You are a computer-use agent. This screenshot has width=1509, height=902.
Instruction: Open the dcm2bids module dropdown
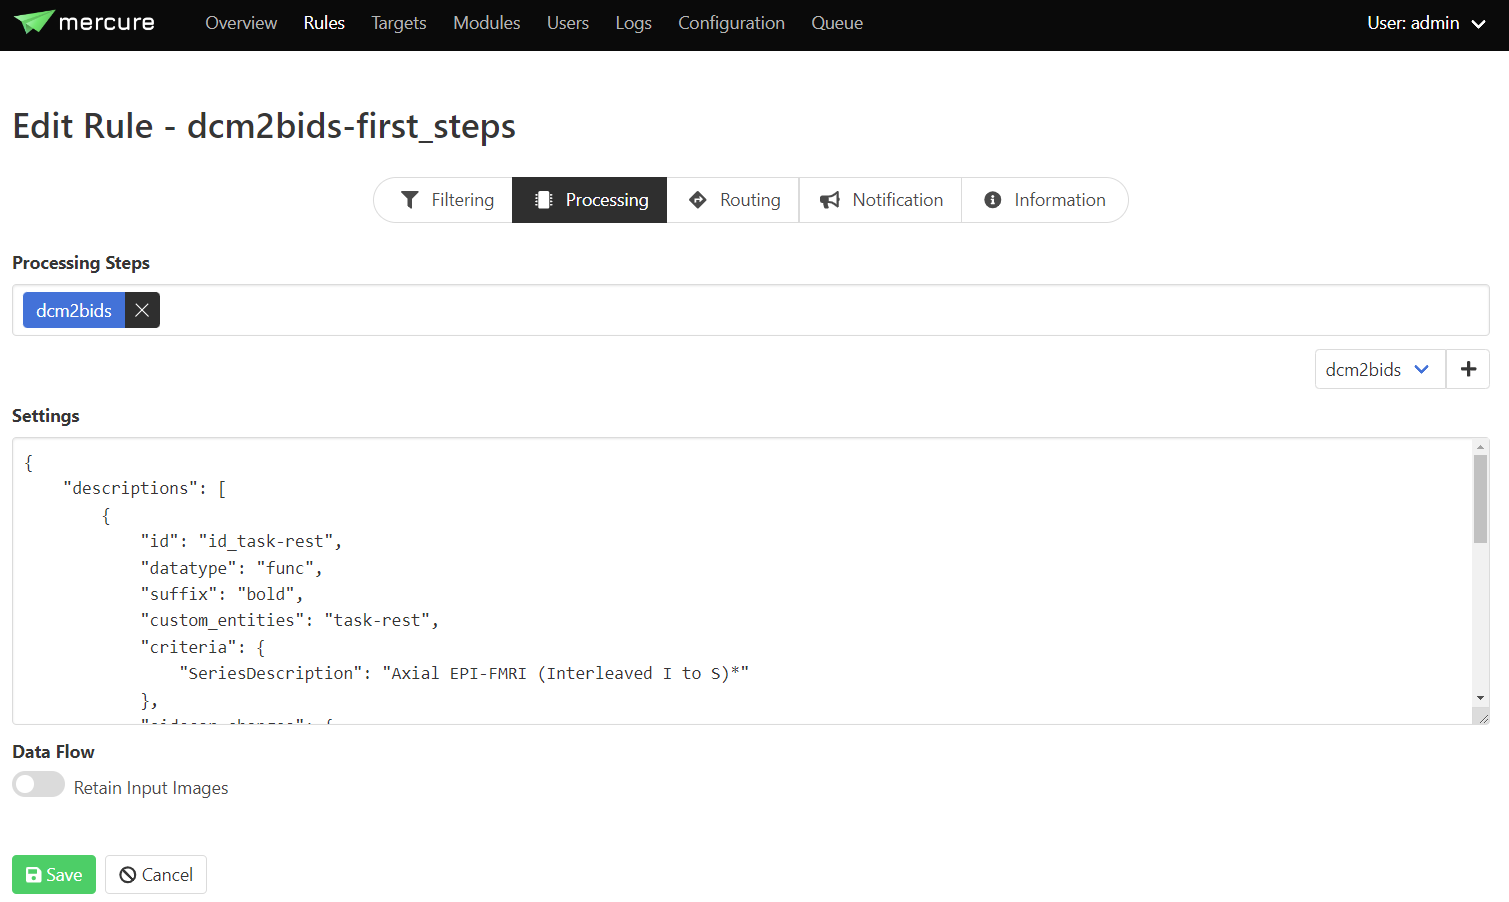click(x=1379, y=369)
